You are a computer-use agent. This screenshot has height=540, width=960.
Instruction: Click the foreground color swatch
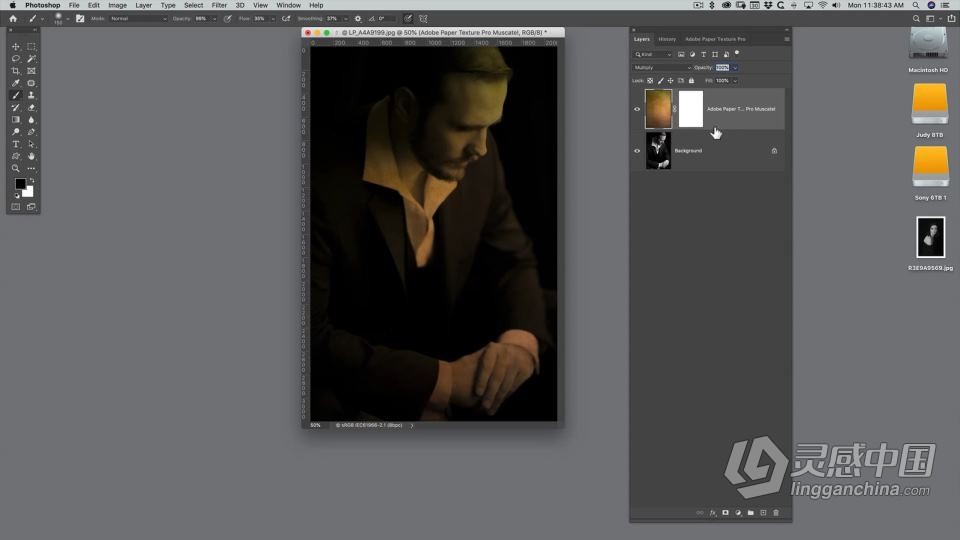[x=20, y=184]
